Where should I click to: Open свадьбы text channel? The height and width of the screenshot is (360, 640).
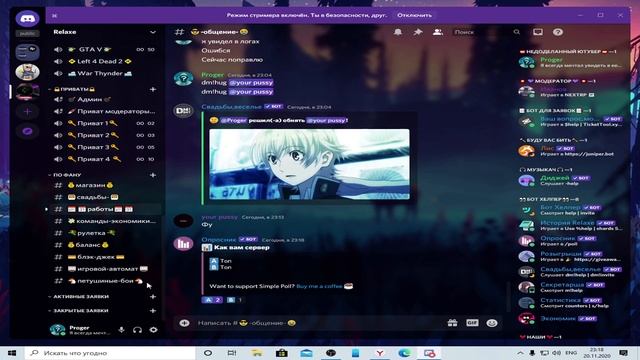click(x=105, y=197)
